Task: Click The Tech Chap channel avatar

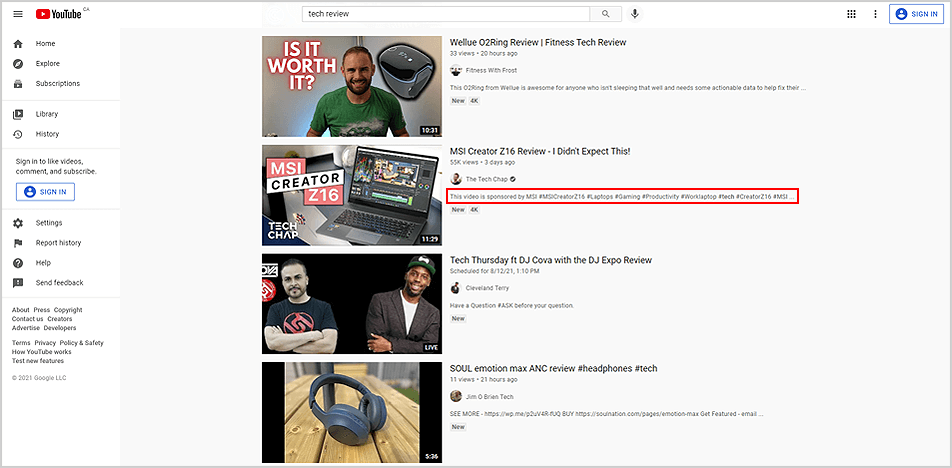Action: click(x=456, y=179)
